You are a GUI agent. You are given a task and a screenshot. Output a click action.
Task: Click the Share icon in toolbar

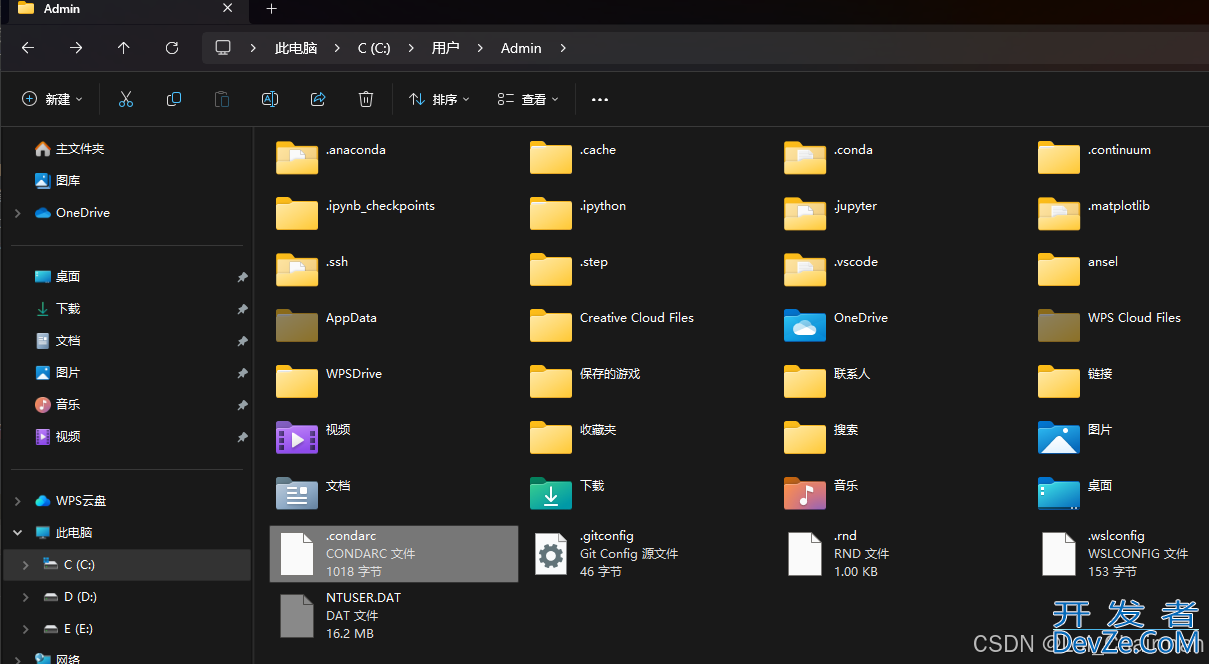click(318, 99)
